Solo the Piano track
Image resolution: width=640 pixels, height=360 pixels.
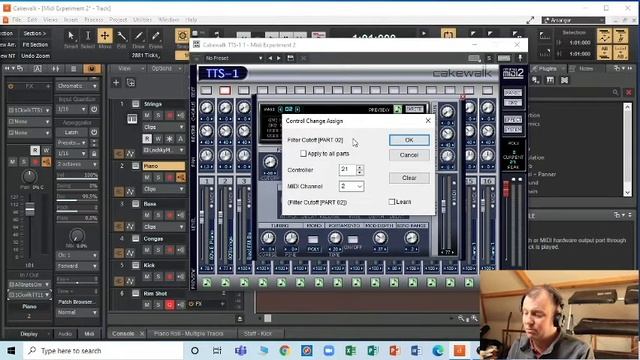pyautogui.click(x=158, y=178)
